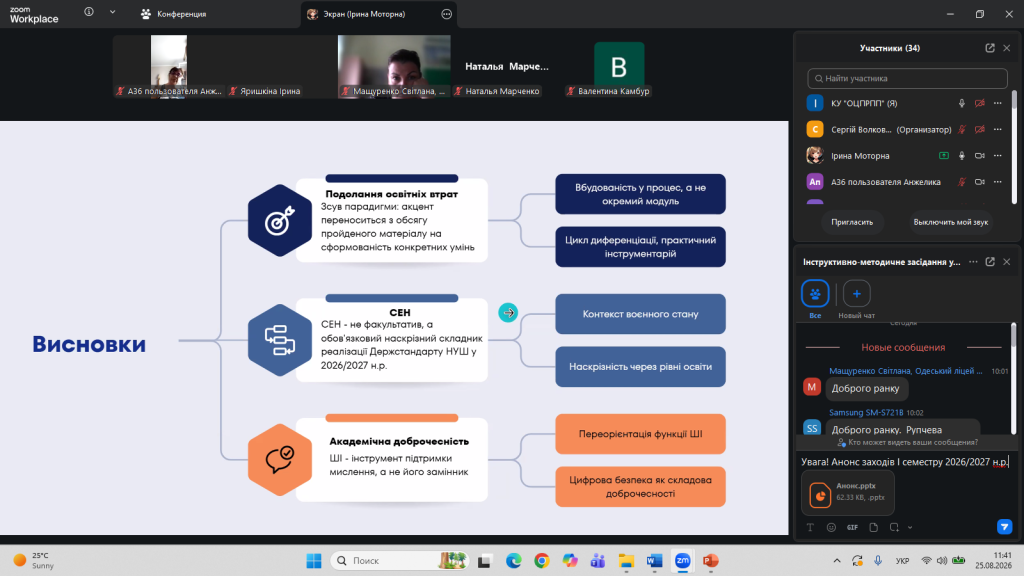The width and height of the screenshot is (1024, 576).
Task: Select А36 пользователя Анжелика video thumbnail
Action: [168, 67]
